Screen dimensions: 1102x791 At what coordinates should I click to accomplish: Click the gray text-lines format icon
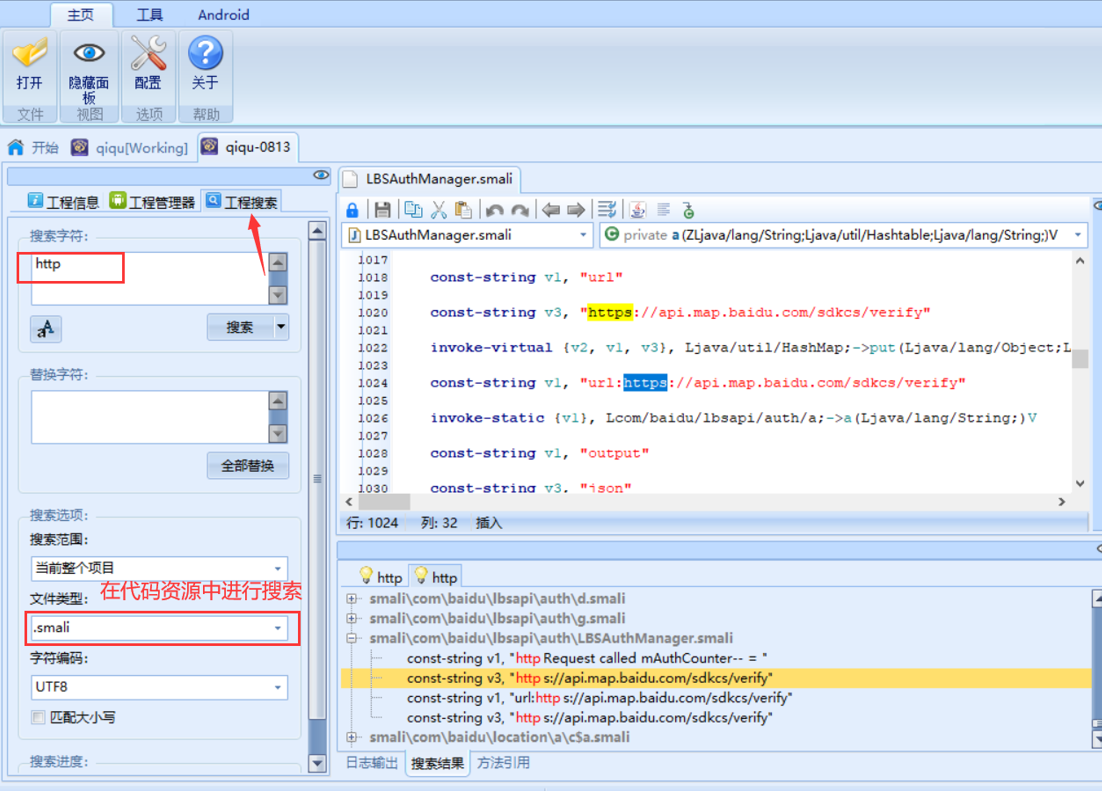[663, 210]
